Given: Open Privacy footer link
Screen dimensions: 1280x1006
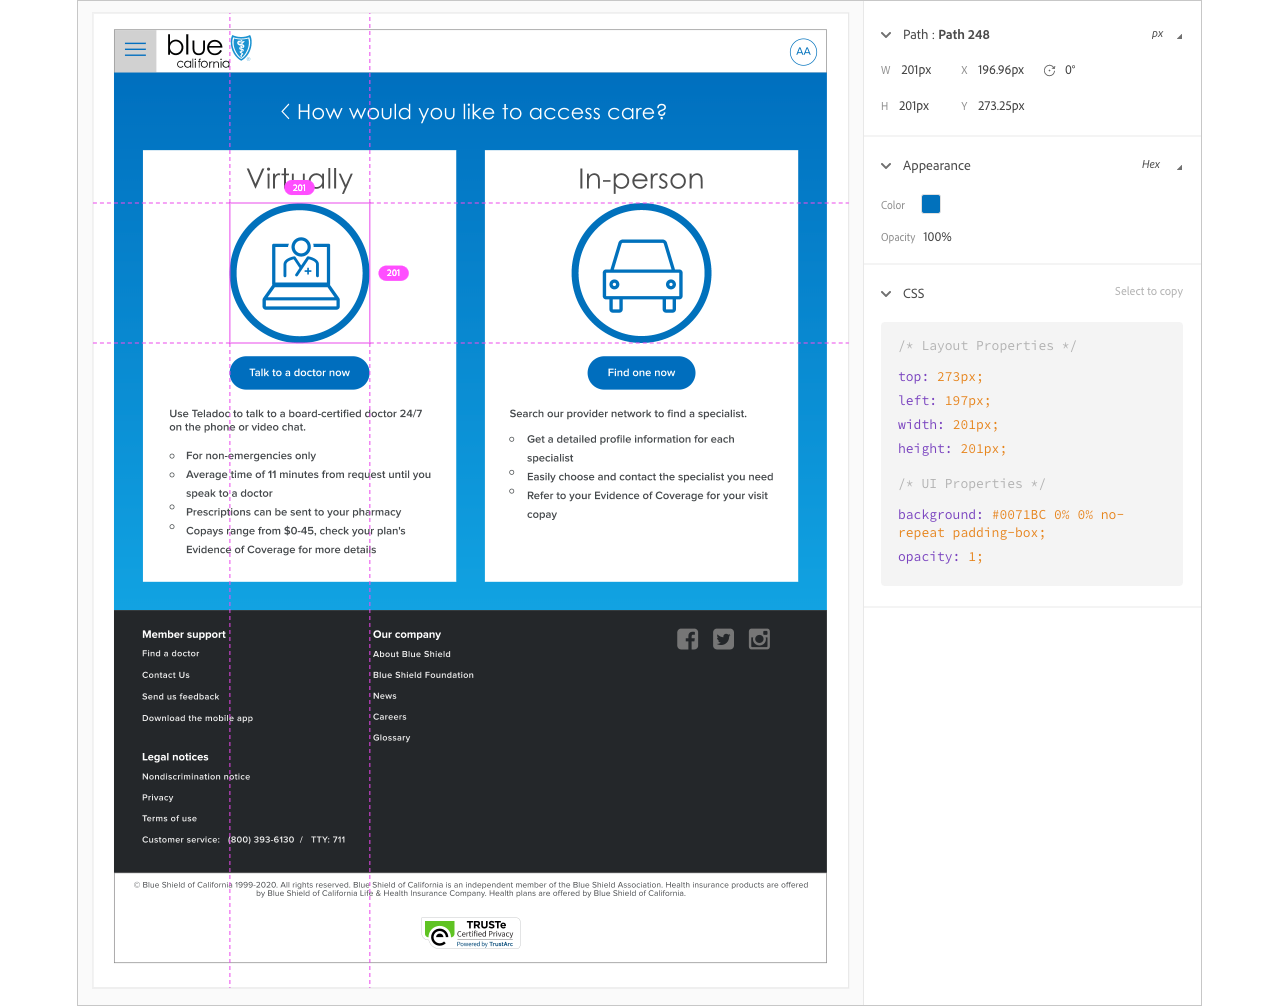Looking at the screenshot, I should (x=158, y=798).
